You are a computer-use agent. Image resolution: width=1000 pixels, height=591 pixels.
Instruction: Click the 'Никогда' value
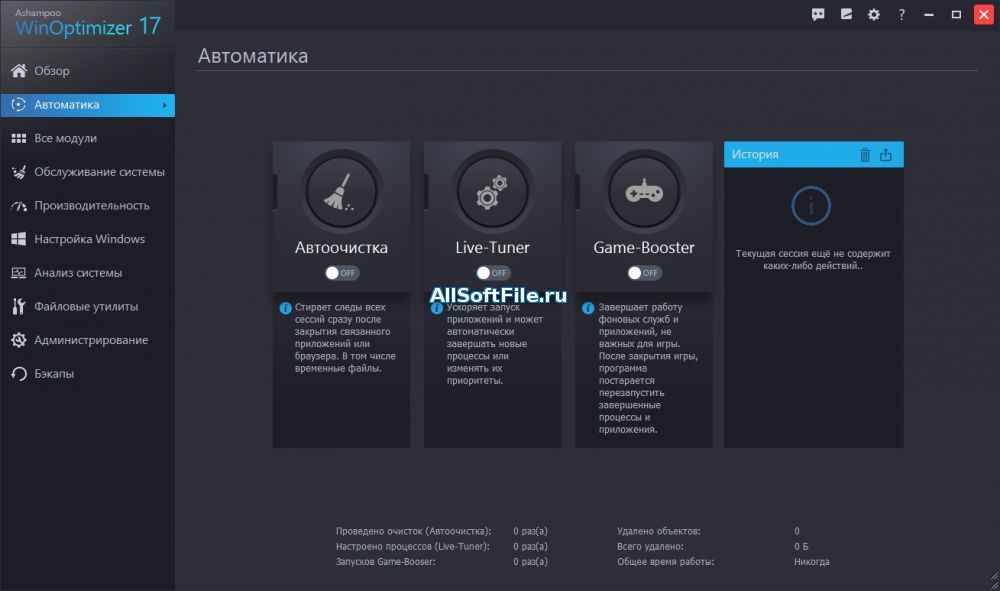811,562
